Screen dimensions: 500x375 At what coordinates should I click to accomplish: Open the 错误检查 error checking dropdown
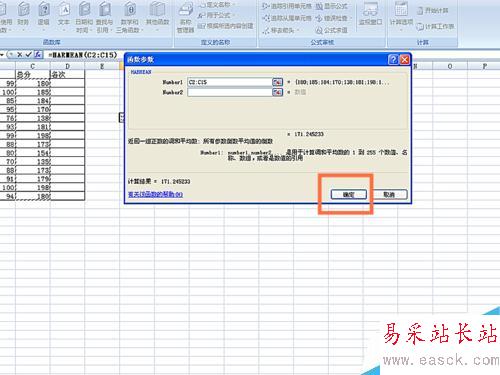tap(333, 18)
